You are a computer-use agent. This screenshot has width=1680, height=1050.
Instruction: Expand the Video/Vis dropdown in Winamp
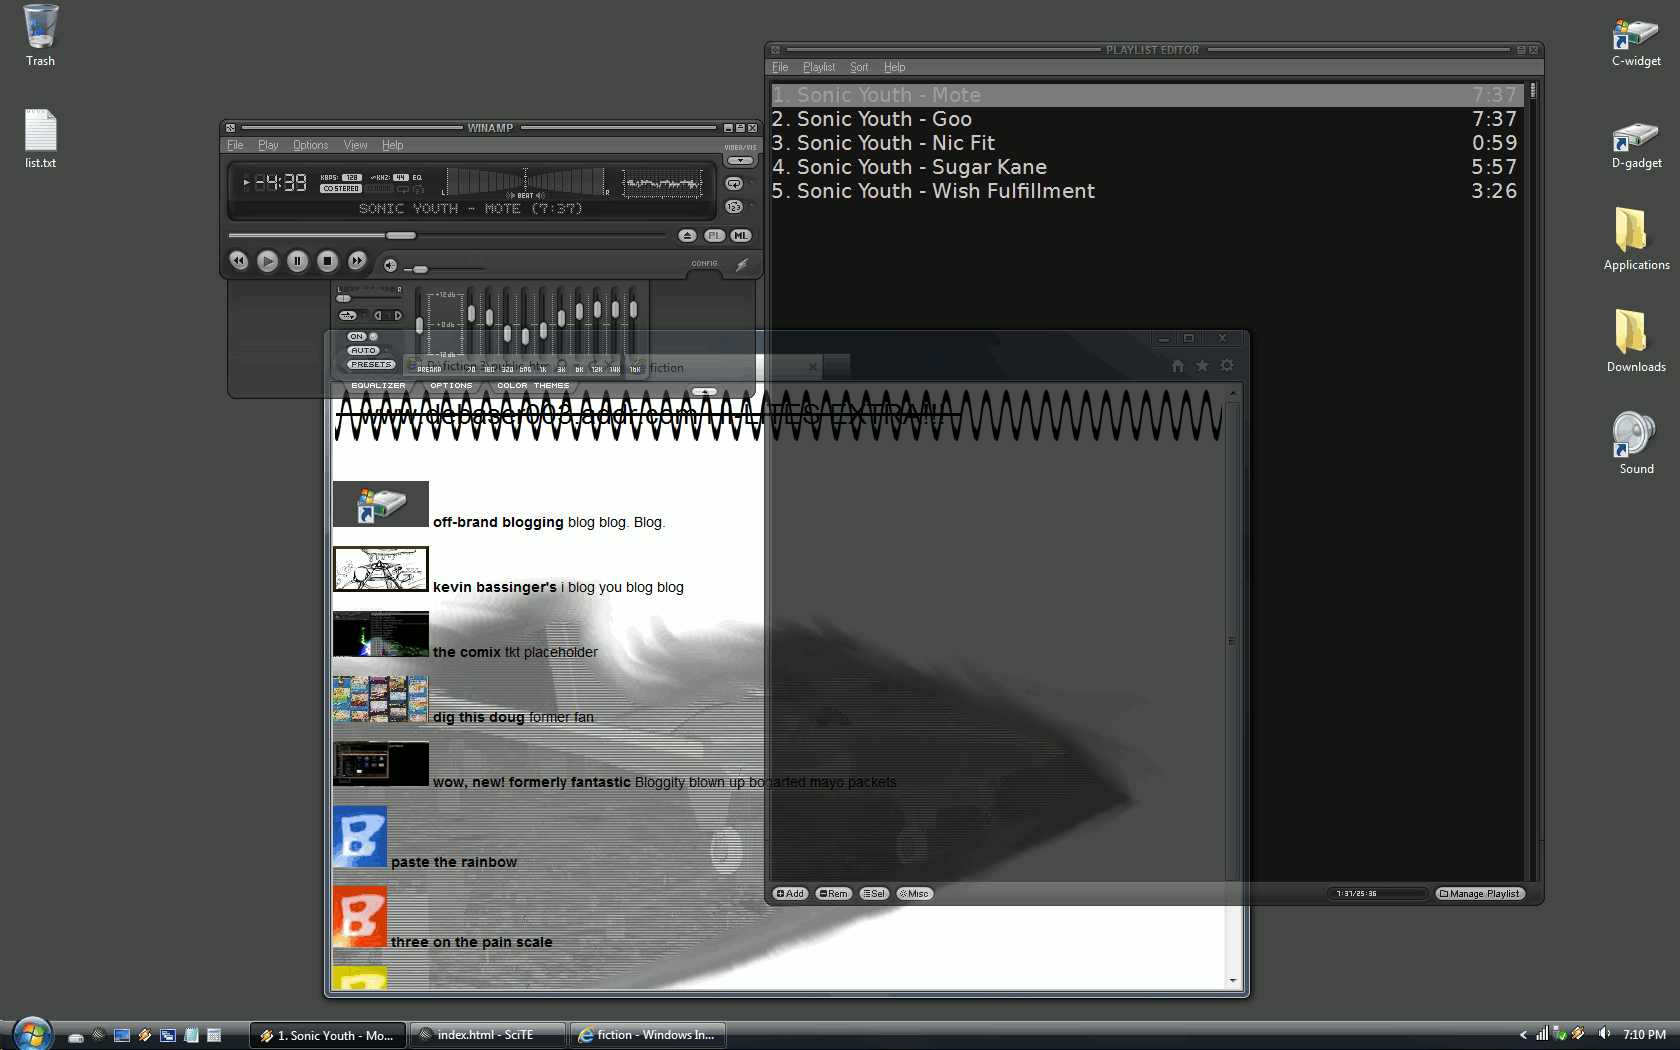click(x=740, y=160)
